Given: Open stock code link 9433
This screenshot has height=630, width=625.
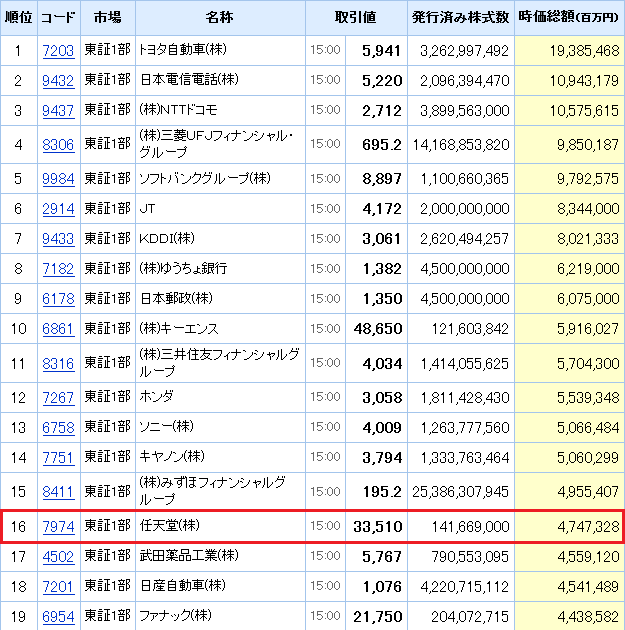Looking at the screenshot, I should (x=58, y=239).
